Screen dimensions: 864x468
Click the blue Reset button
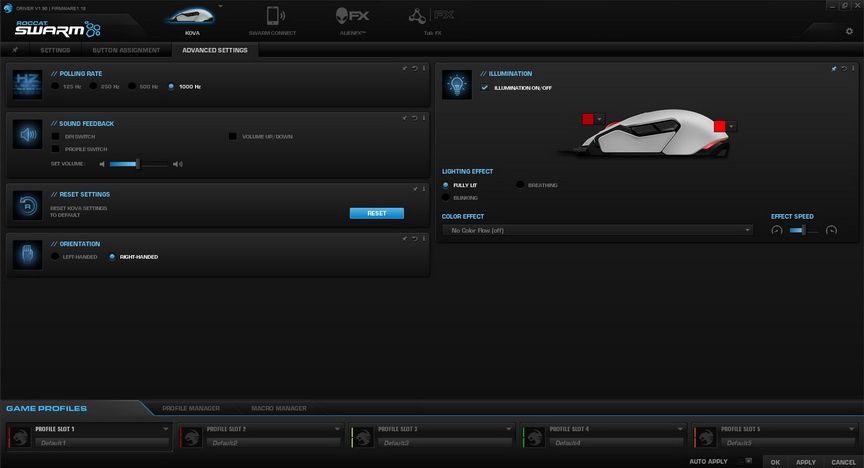point(377,213)
